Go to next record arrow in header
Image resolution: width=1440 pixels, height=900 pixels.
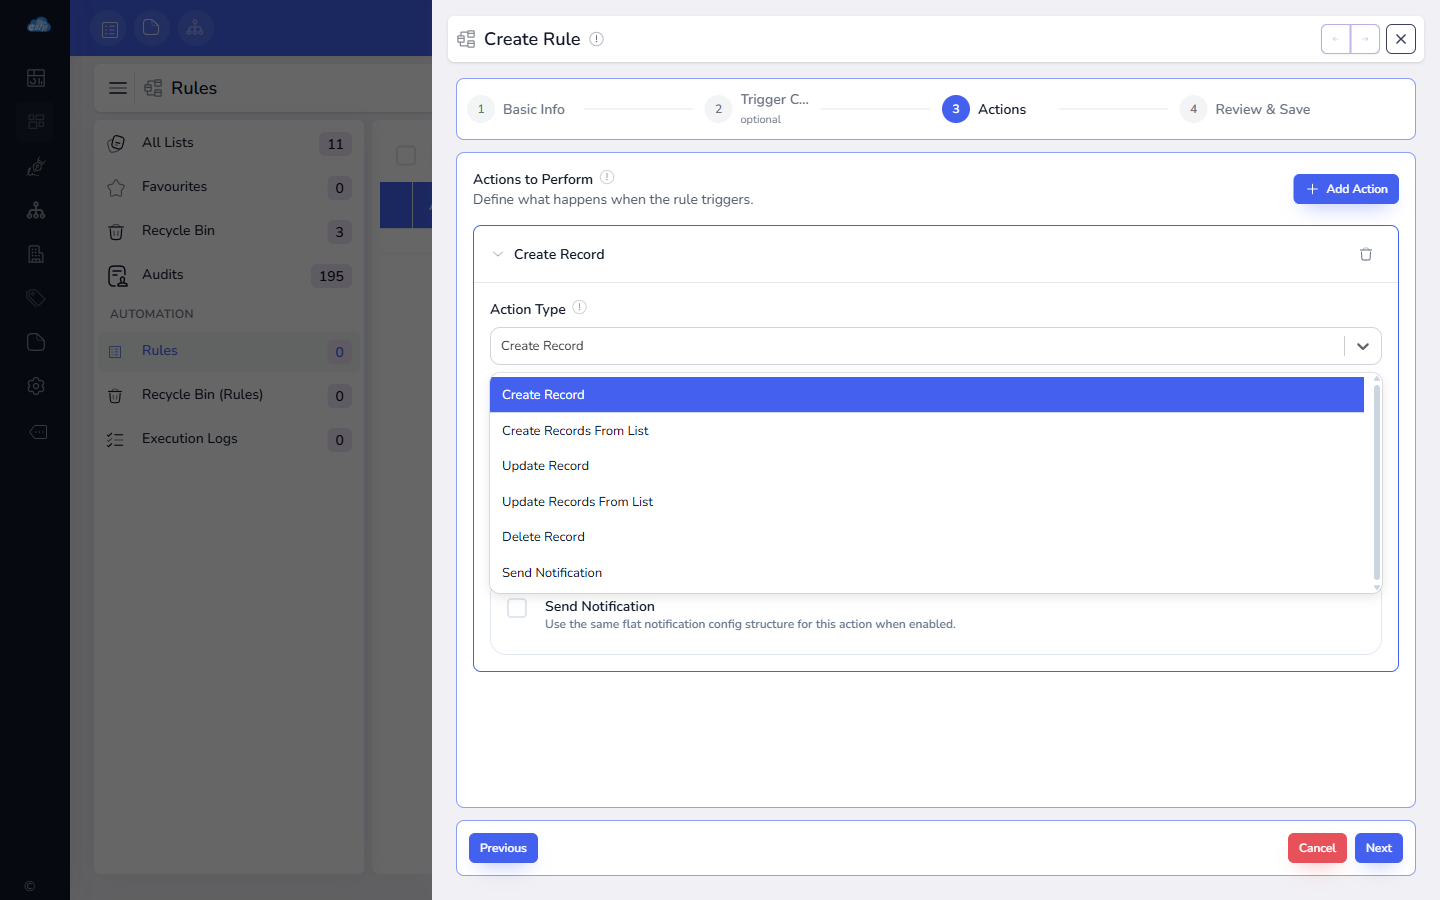[x=1365, y=39]
